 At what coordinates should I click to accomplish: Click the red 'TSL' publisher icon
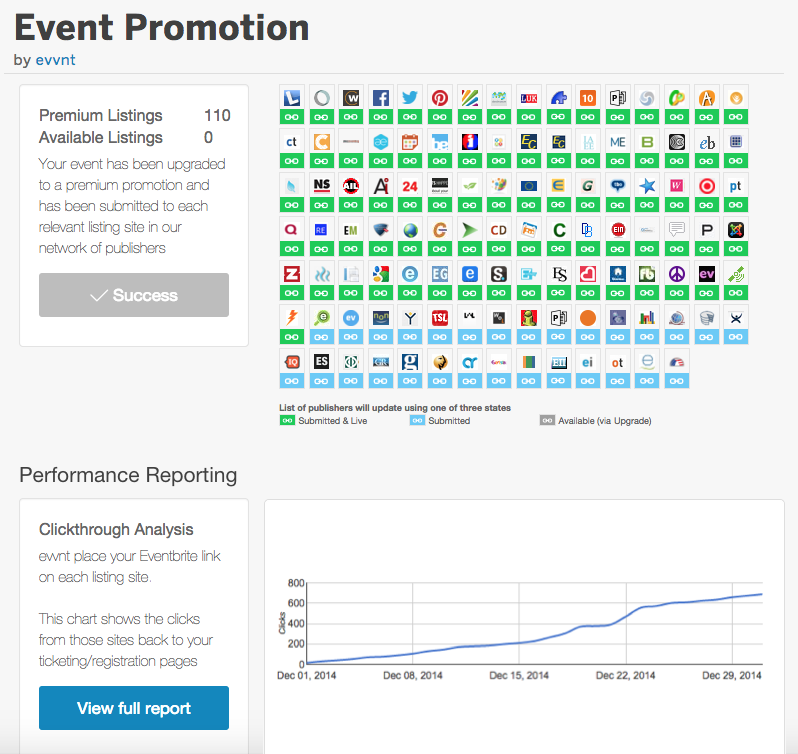440,318
